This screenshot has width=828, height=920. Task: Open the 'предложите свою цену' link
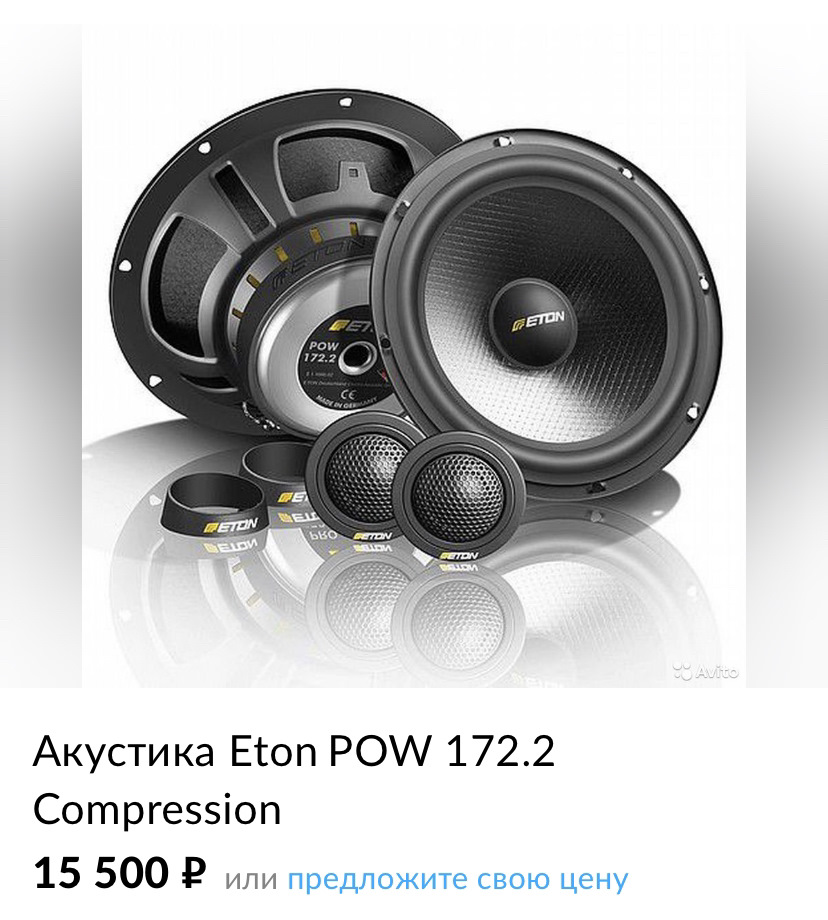pos(457,879)
